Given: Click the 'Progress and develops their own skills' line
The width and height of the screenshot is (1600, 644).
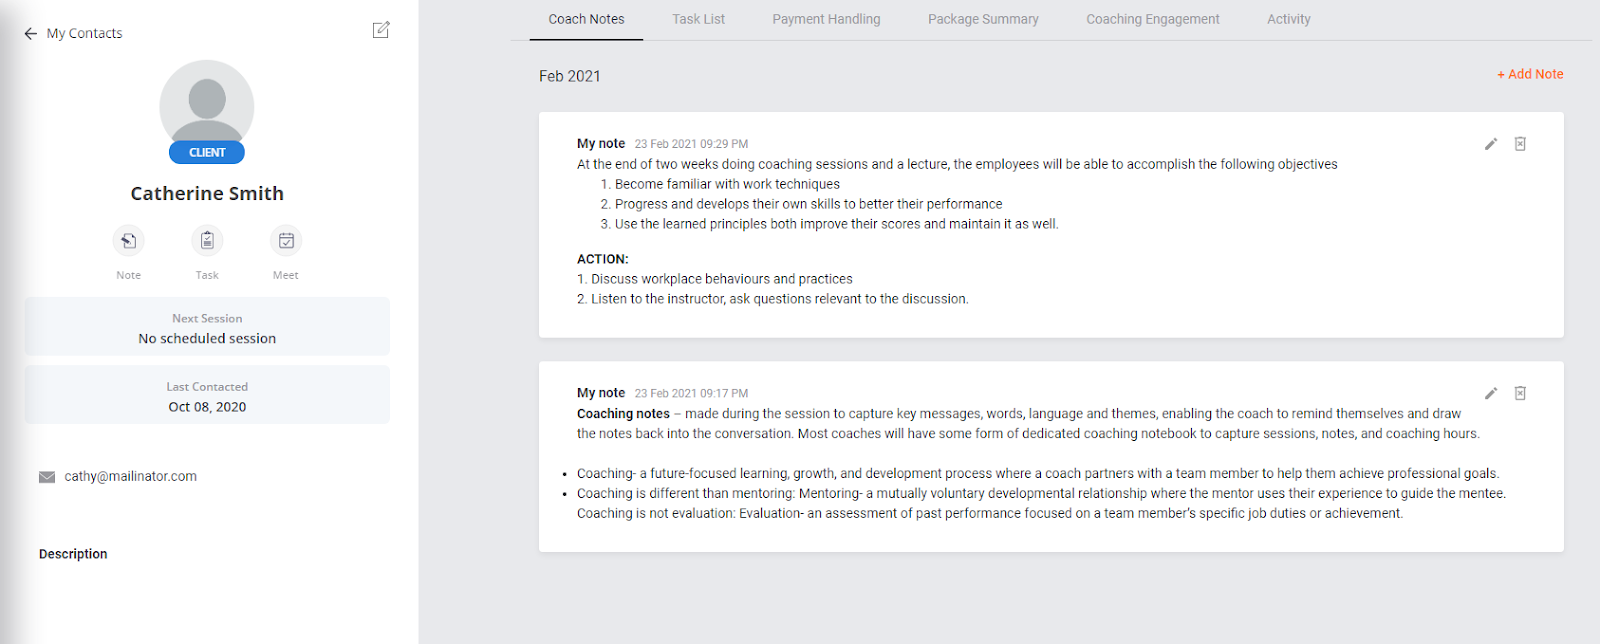Looking at the screenshot, I should point(808,204).
